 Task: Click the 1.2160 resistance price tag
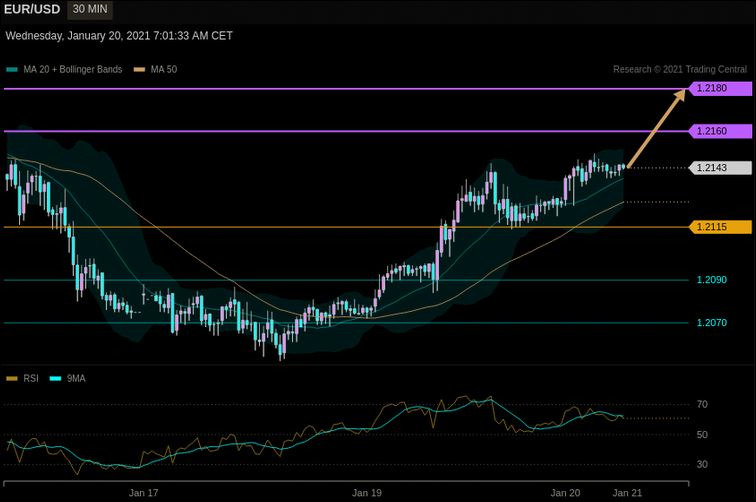coord(720,131)
